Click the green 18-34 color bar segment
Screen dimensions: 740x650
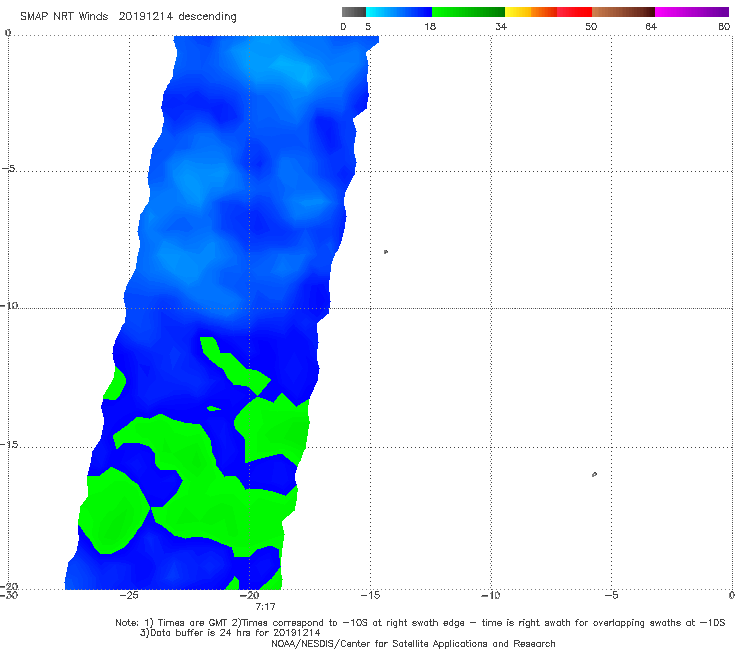click(x=468, y=12)
